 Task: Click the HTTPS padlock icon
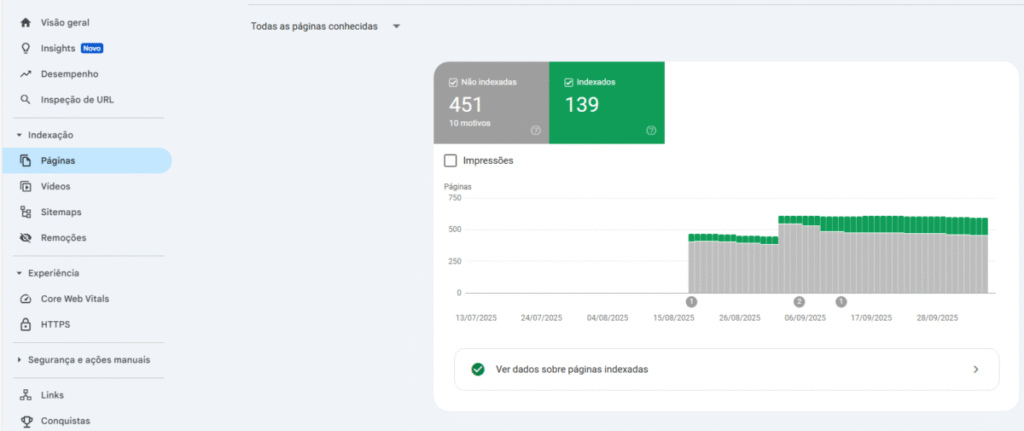(26, 325)
